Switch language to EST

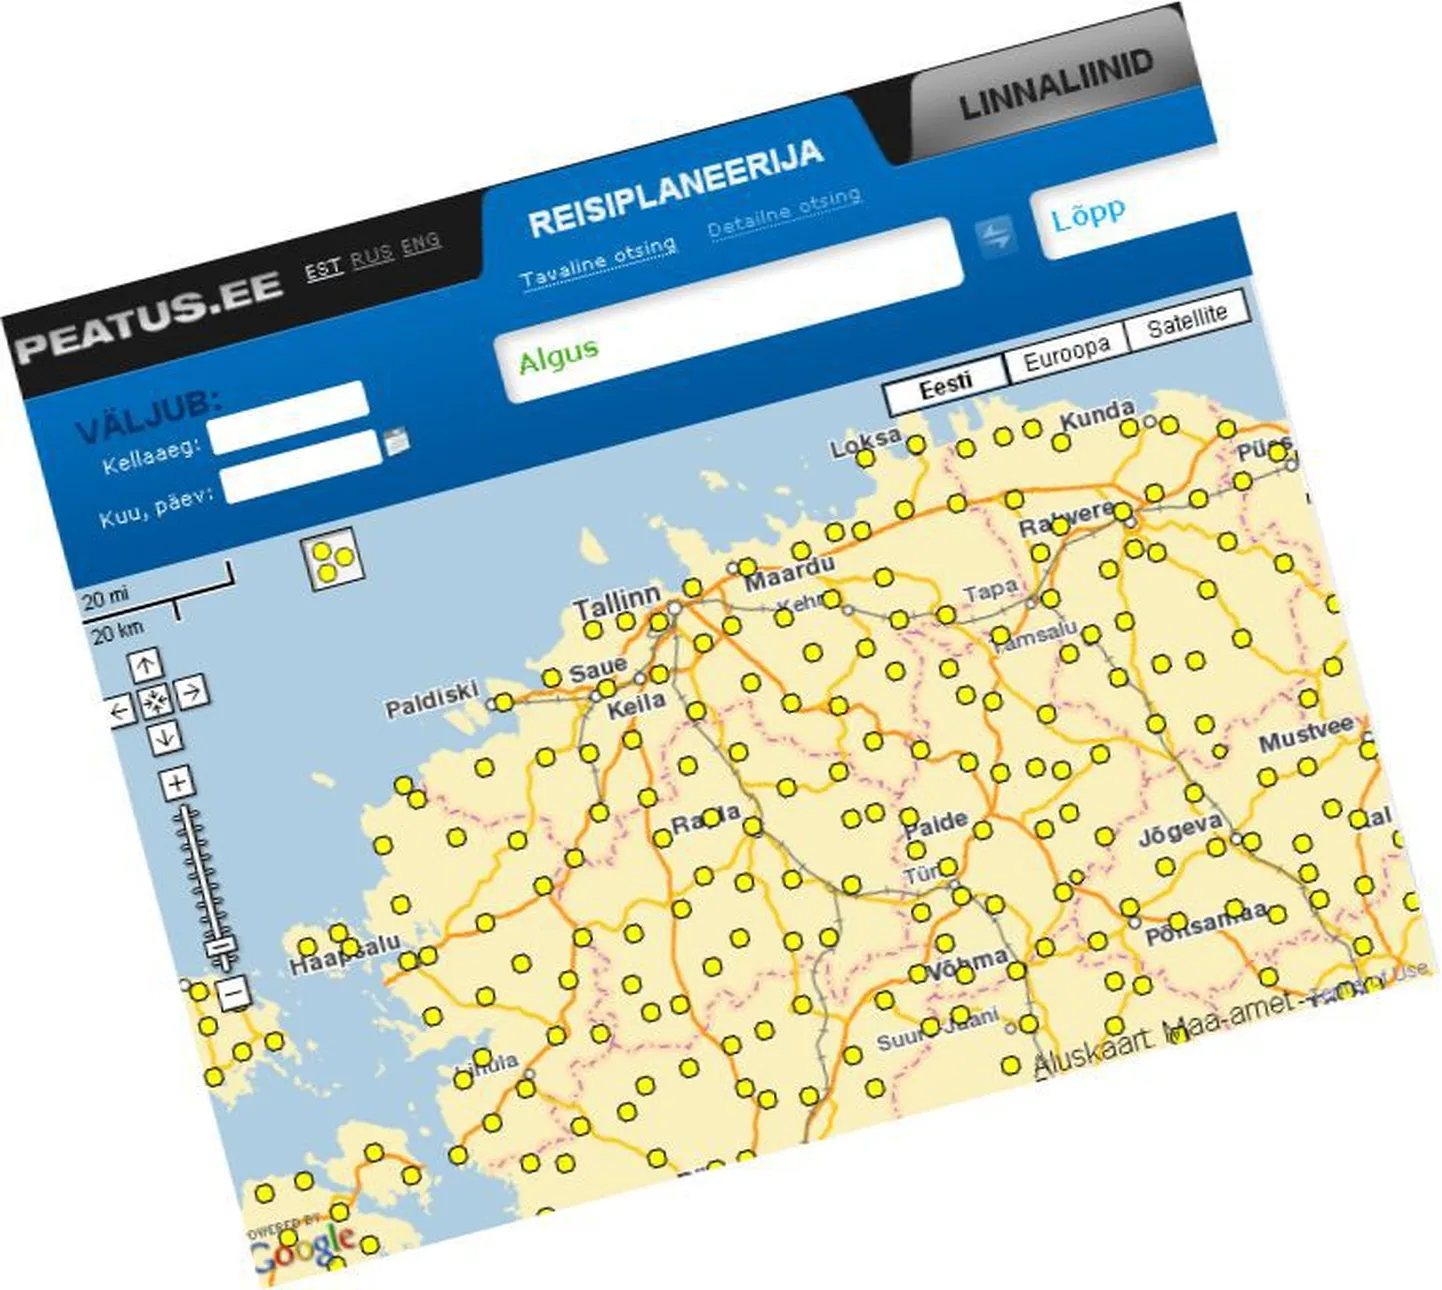(324, 269)
